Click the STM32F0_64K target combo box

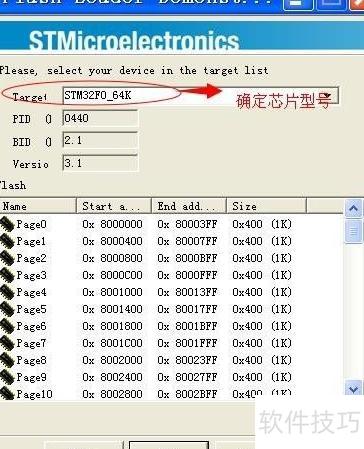pyautogui.click(x=200, y=96)
